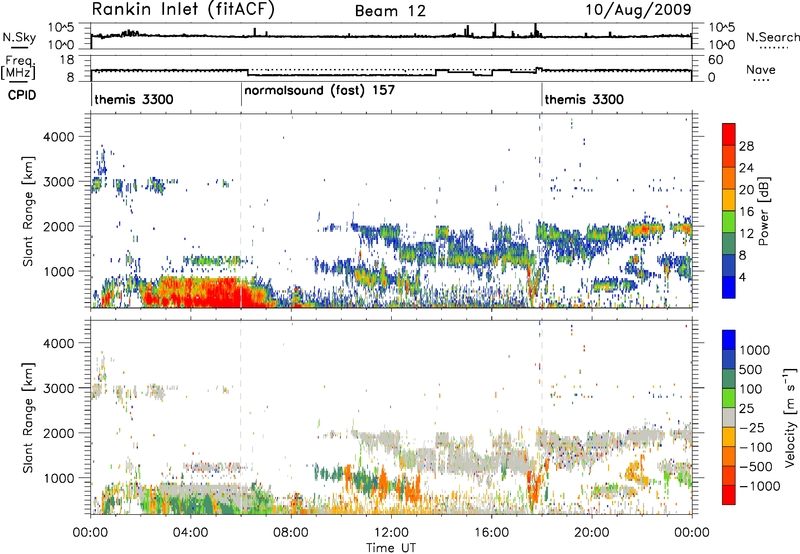This screenshot has height=554, width=800.
Task: Pick the gray segment of Velocity colorbar
Action: (729, 417)
